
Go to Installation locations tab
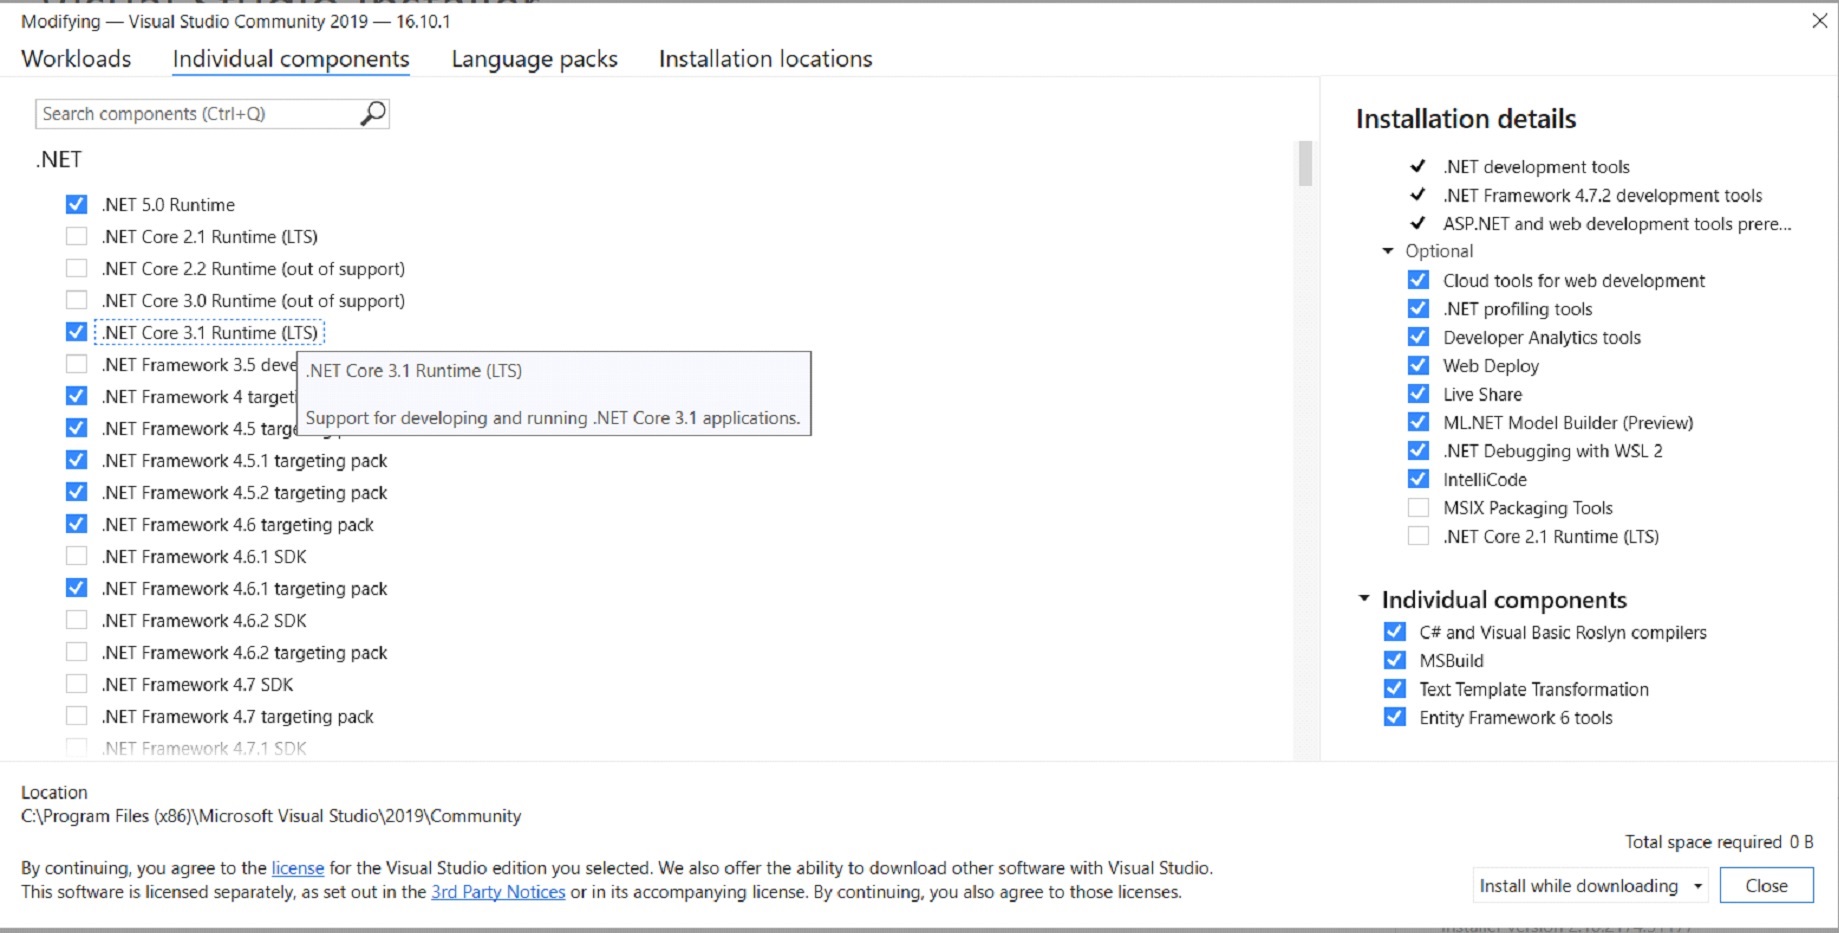765,59
